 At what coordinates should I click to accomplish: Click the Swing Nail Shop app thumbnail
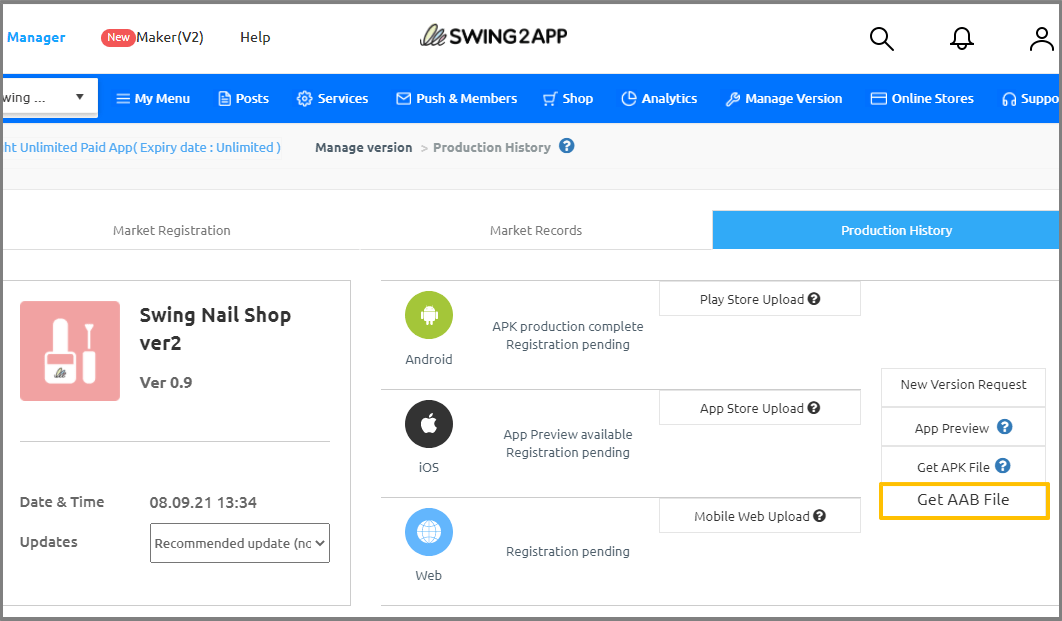pyautogui.click(x=70, y=351)
